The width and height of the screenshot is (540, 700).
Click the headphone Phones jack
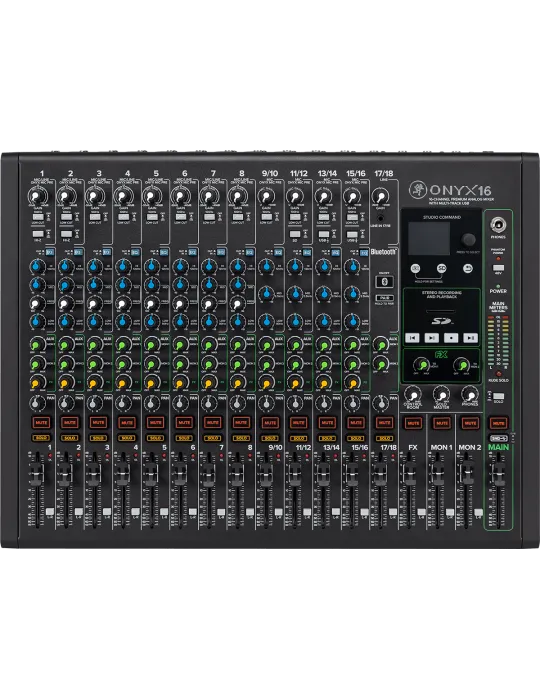[498, 224]
